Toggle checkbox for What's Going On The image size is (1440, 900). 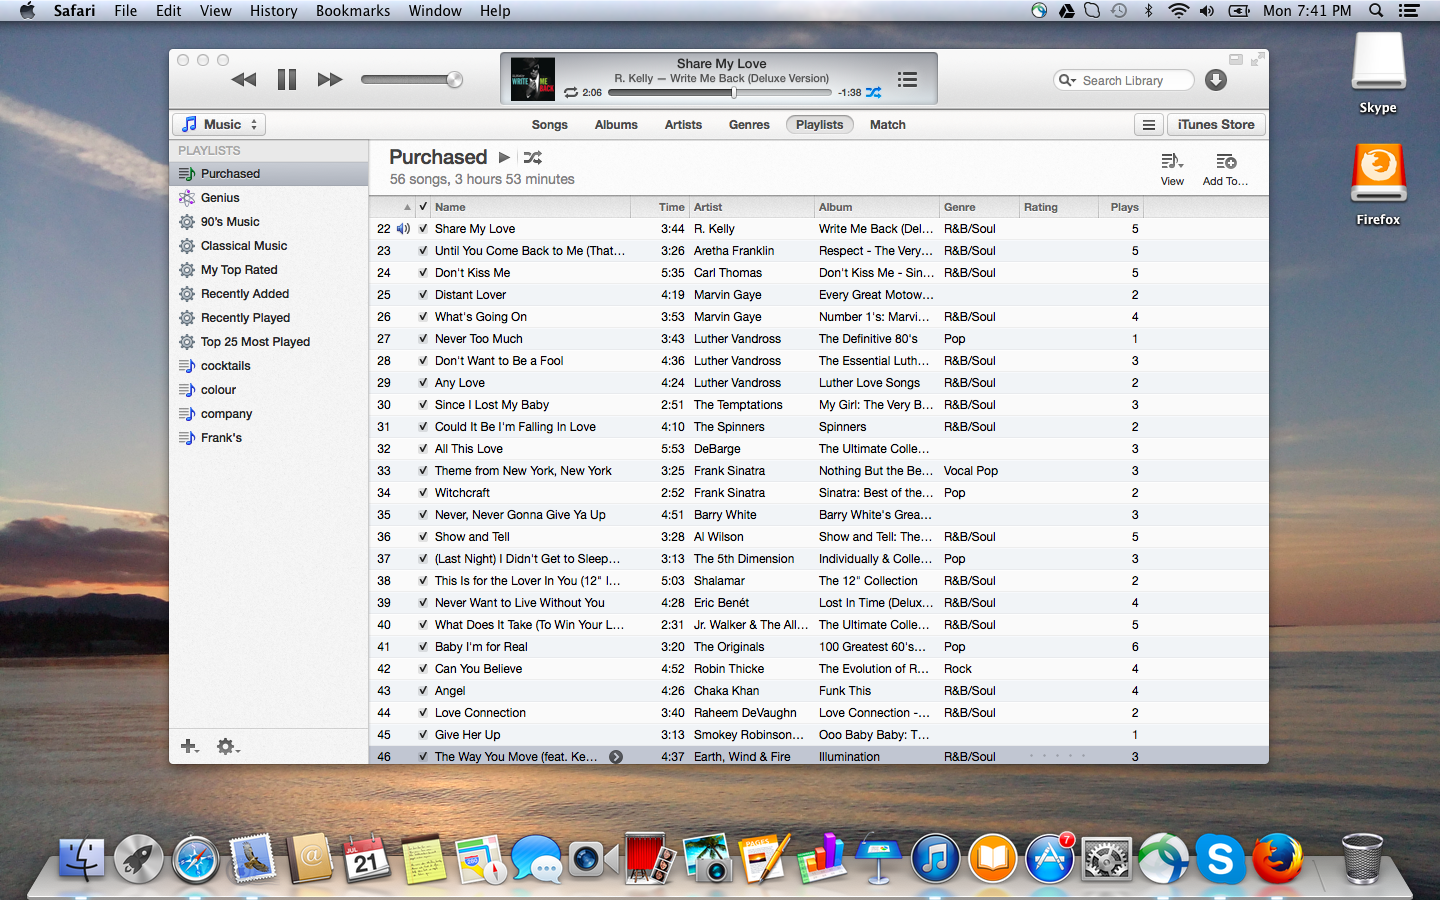tap(423, 317)
